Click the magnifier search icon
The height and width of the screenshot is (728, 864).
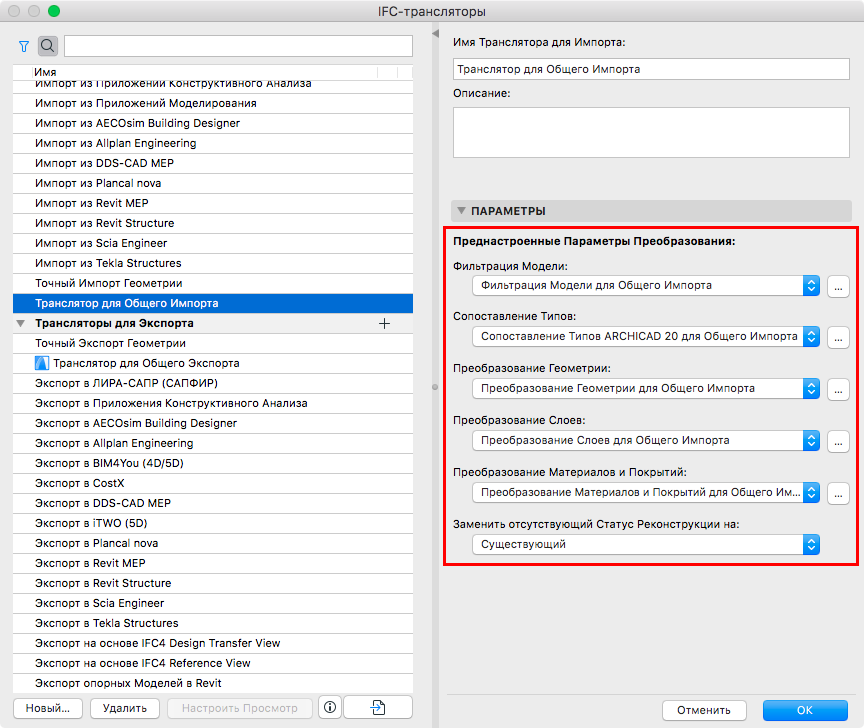pos(48,46)
